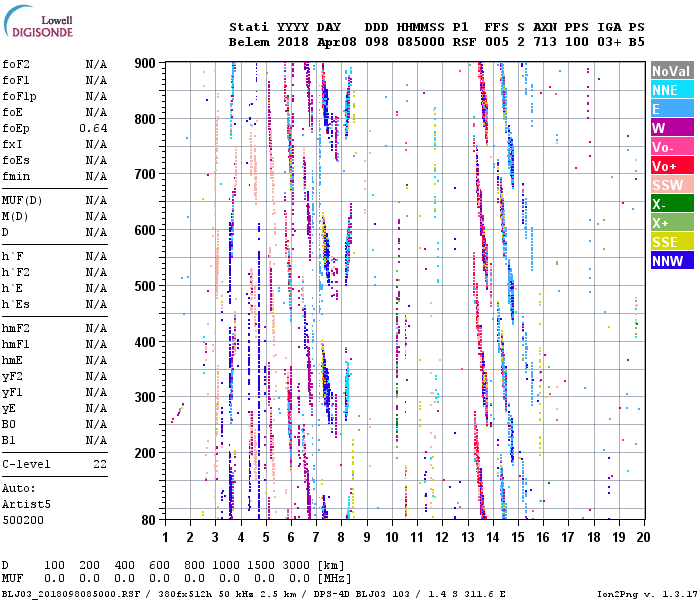Click the PS value B5
The height and width of the screenshot is (600, 700).
coord(637,42)
